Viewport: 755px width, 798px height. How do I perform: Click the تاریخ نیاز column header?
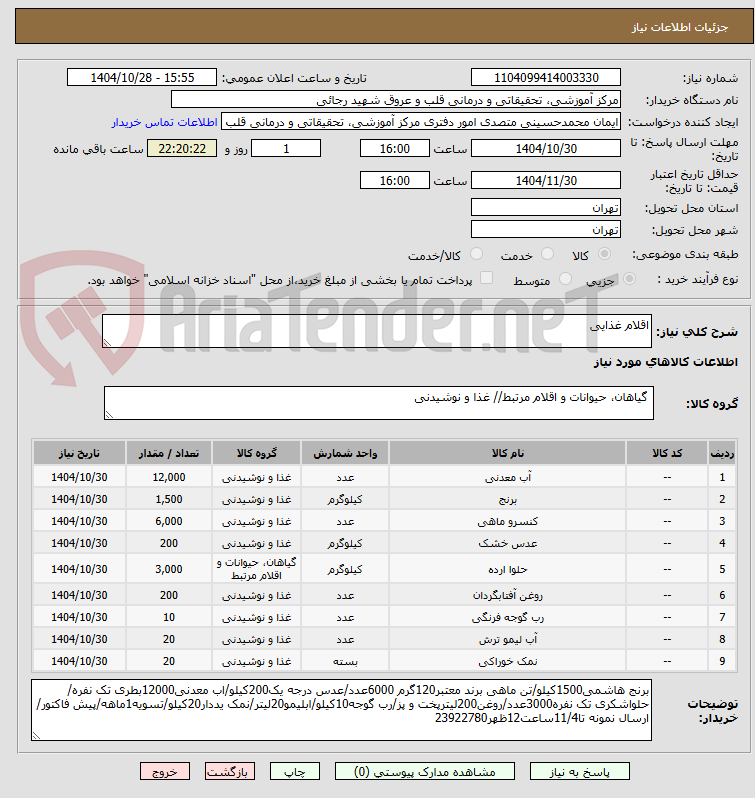click(79, 453)
